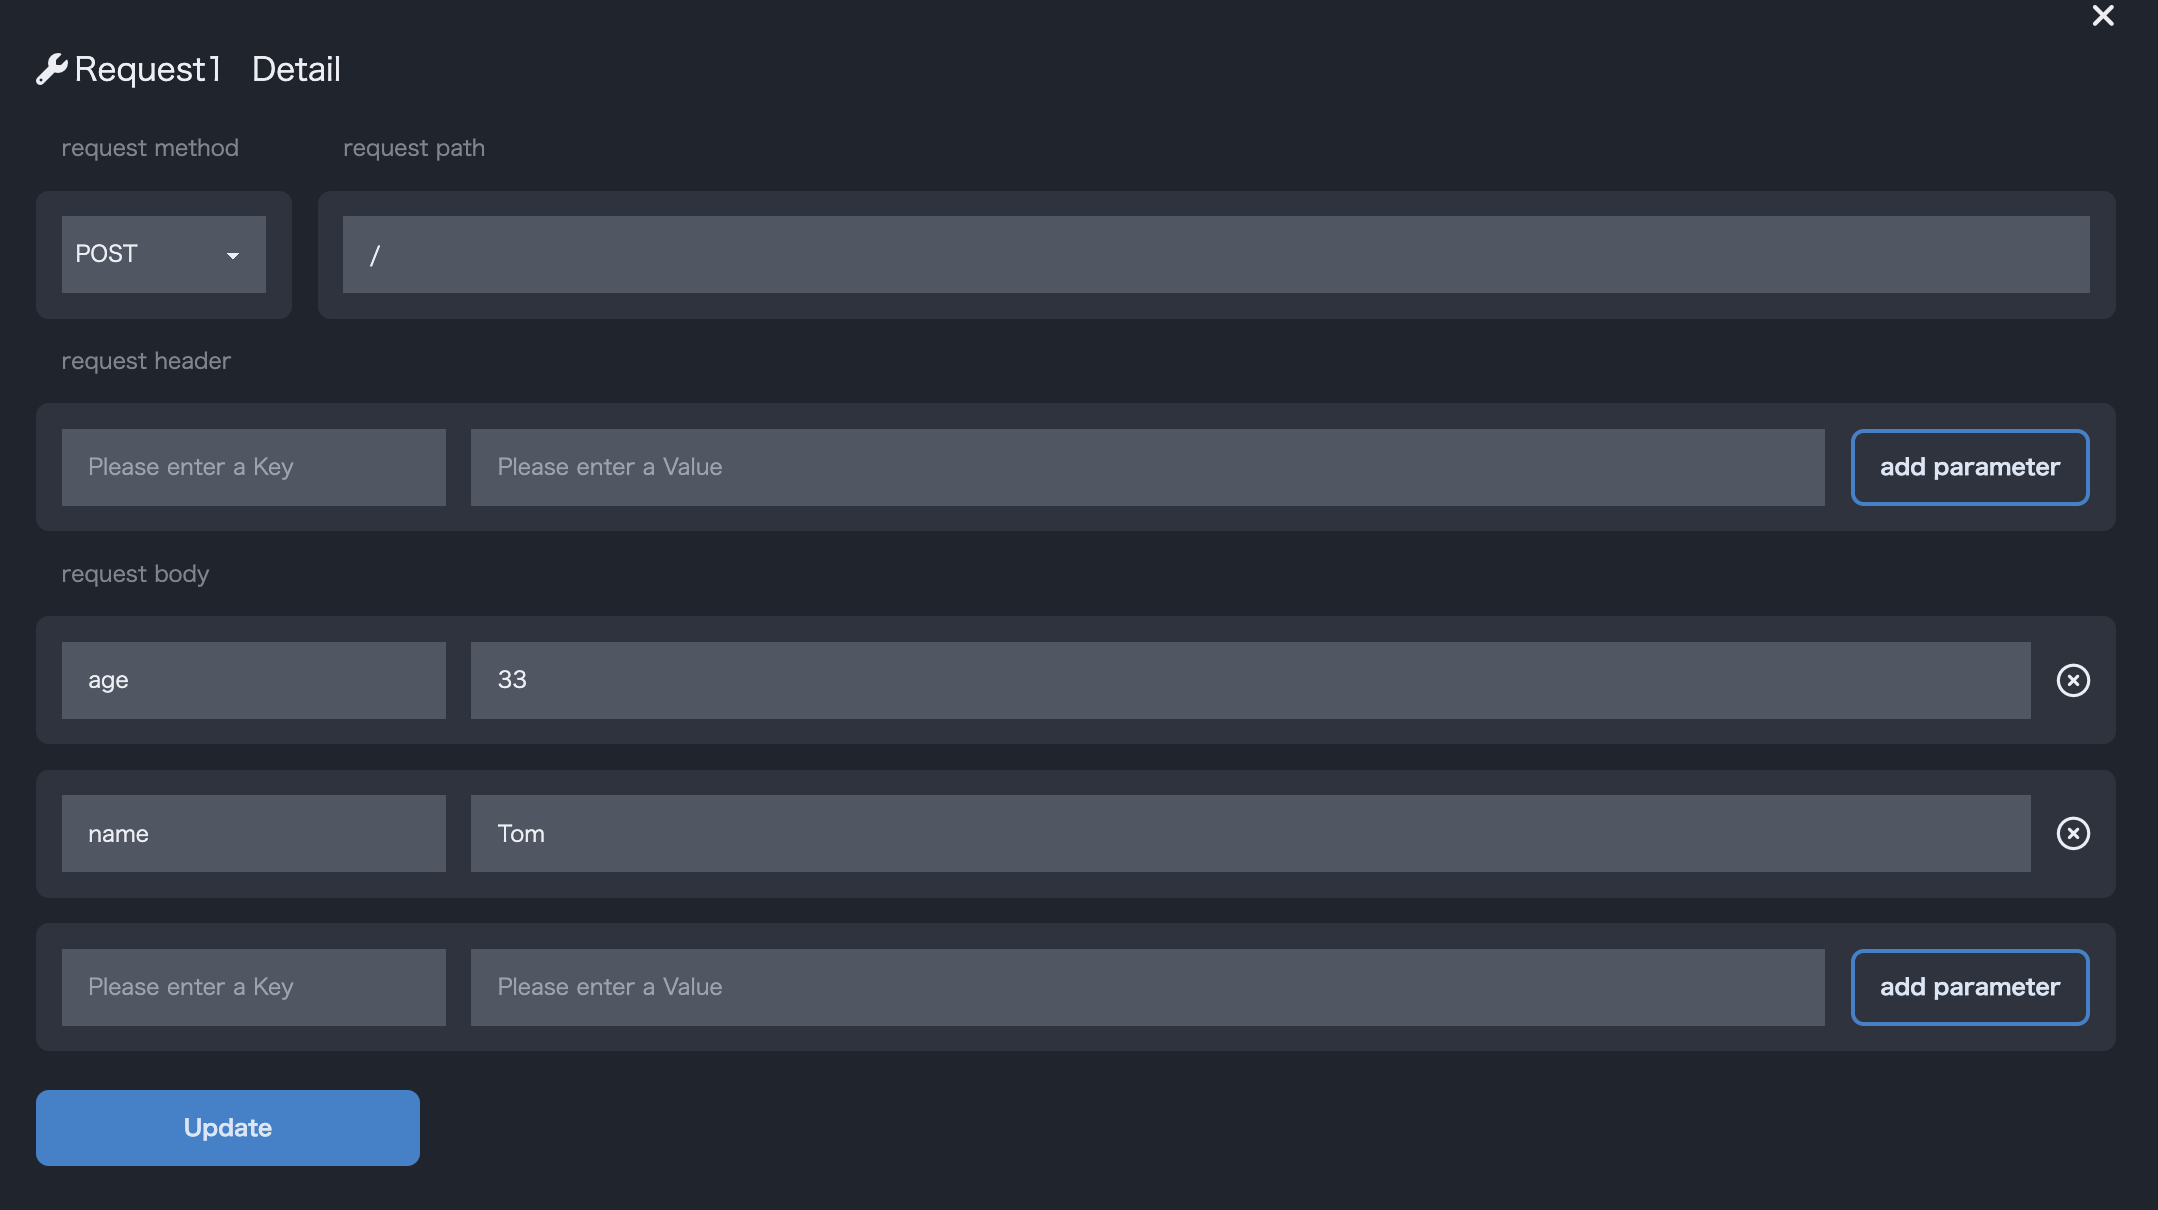The height and width of the screenshot is (1210, 2158).
Task: Click the new body parameter Key field
Action: click(x=253, y=987)
